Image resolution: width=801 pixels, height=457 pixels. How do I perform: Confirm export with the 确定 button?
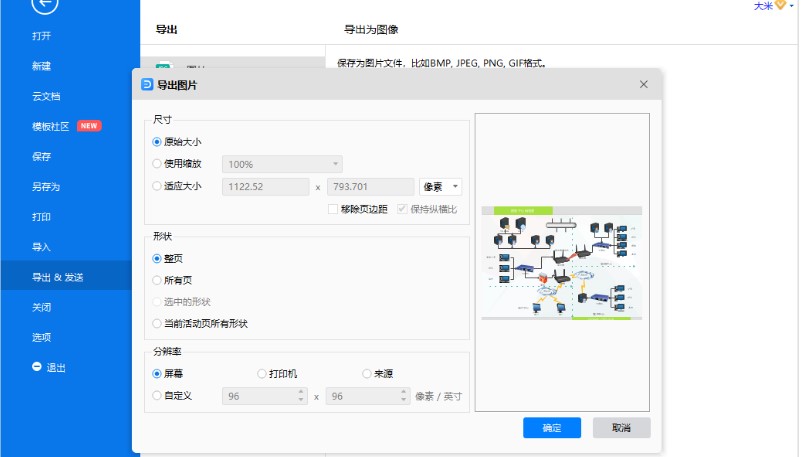point(552,428)
